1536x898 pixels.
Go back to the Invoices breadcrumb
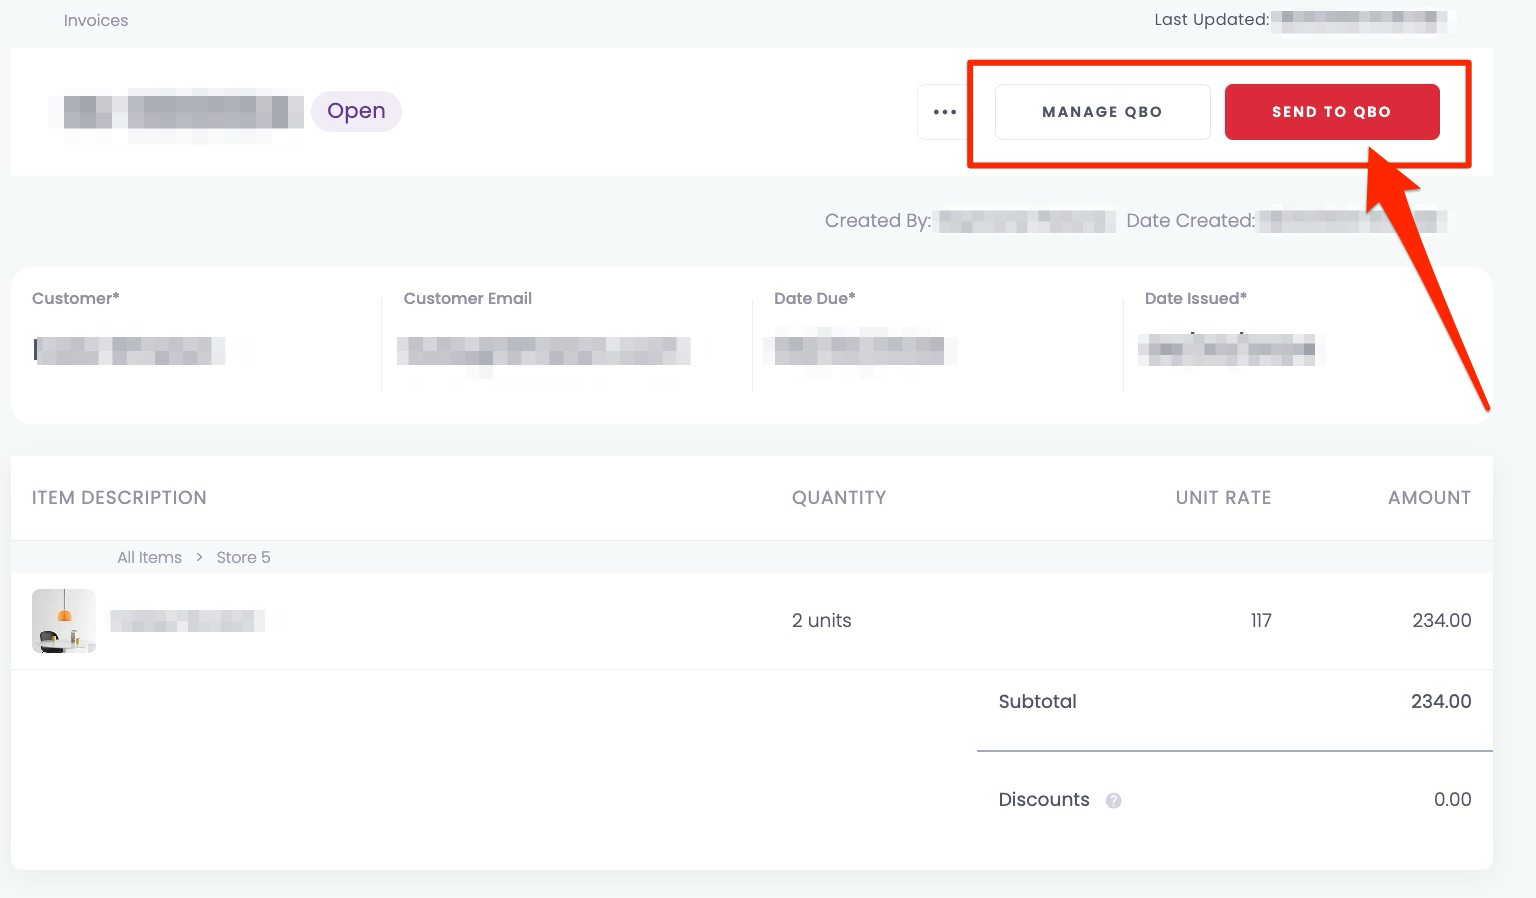[96, 20]
